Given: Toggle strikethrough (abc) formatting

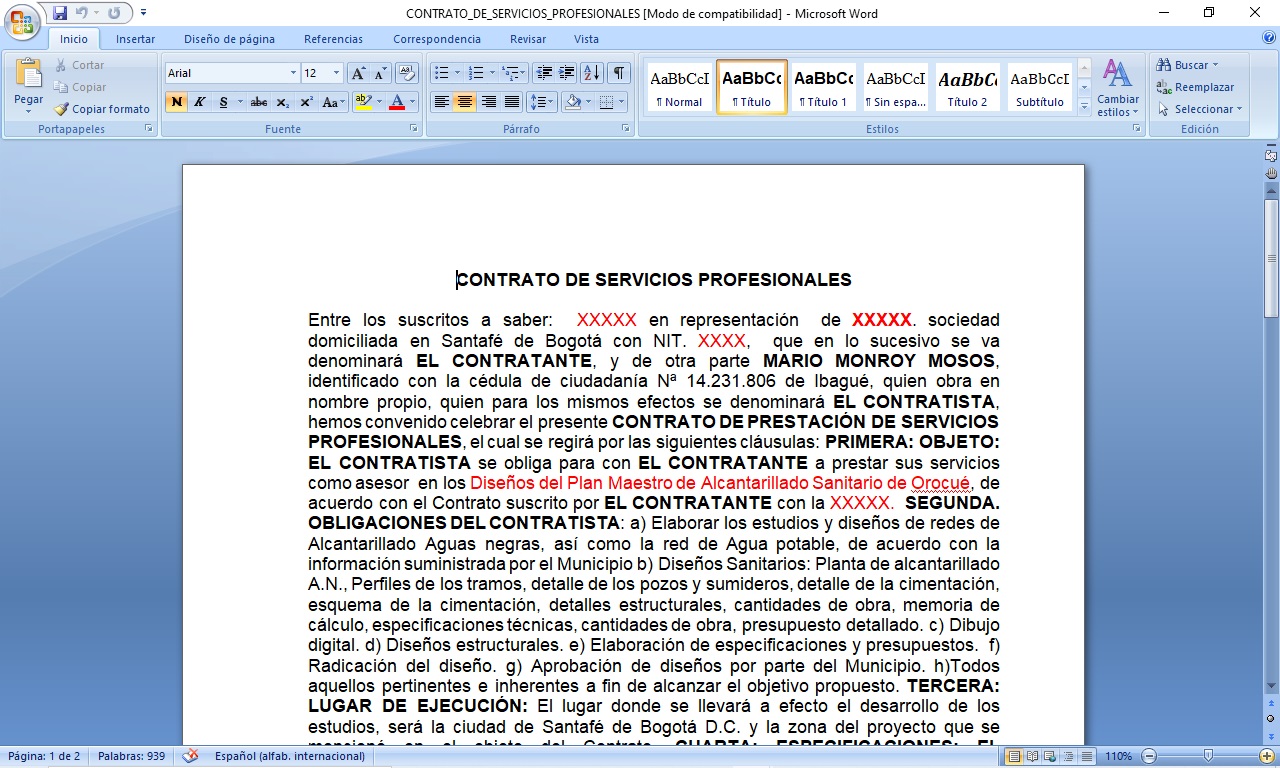Looking at the screenshot, I should tap(259, 102).
